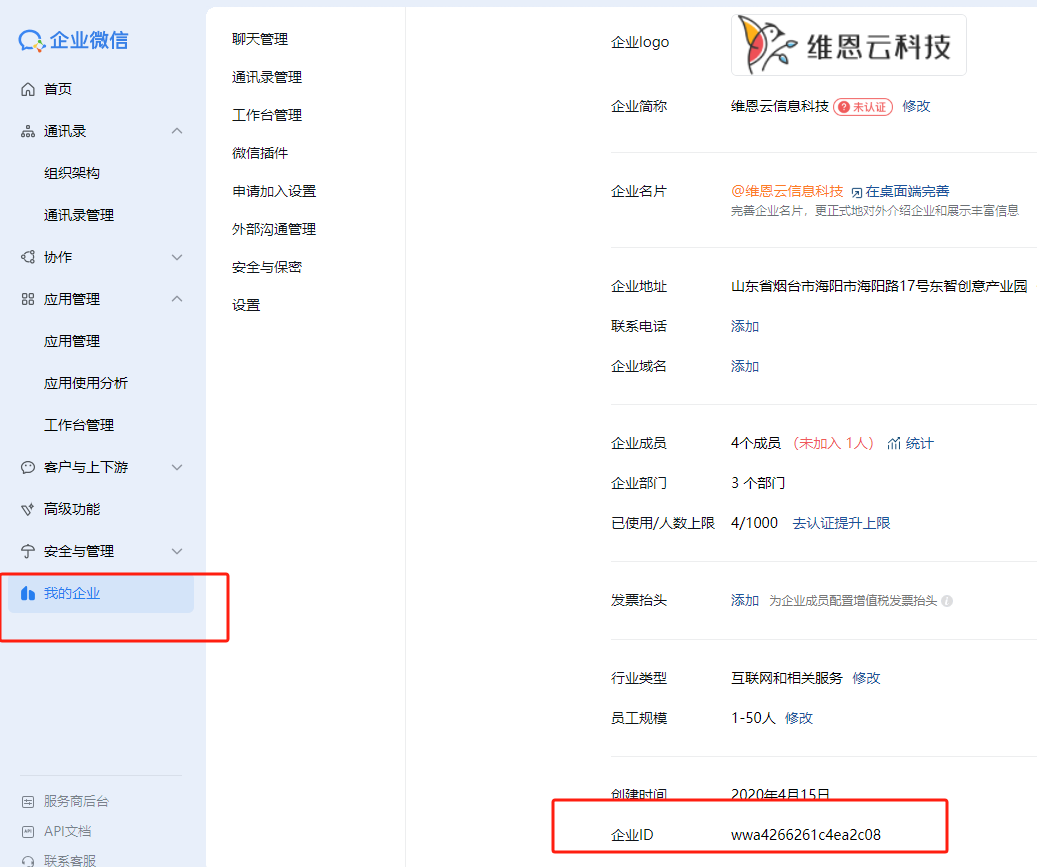This screenshot has height=867, width=1037.
Task: Open 申请加入设置
Action: (x=274, y=191)
